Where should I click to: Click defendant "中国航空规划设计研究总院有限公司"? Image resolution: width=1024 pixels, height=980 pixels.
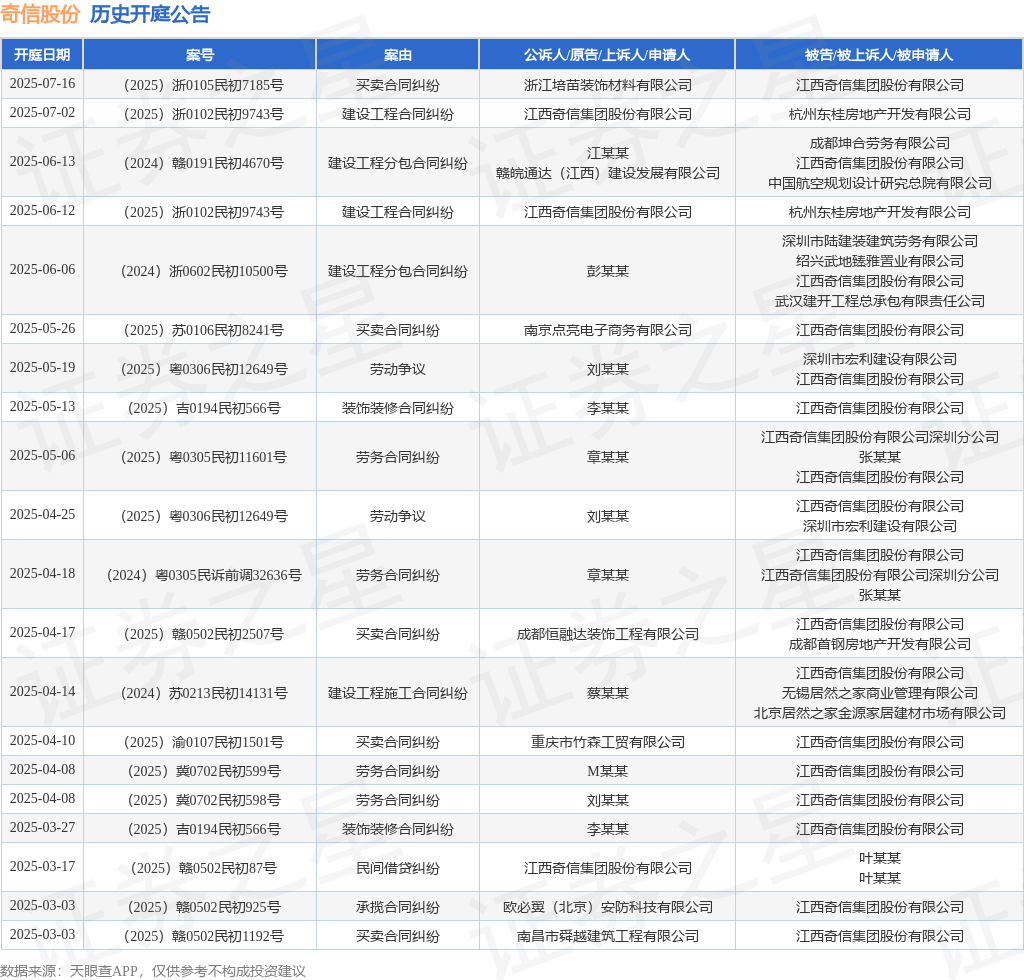[880, 183]
